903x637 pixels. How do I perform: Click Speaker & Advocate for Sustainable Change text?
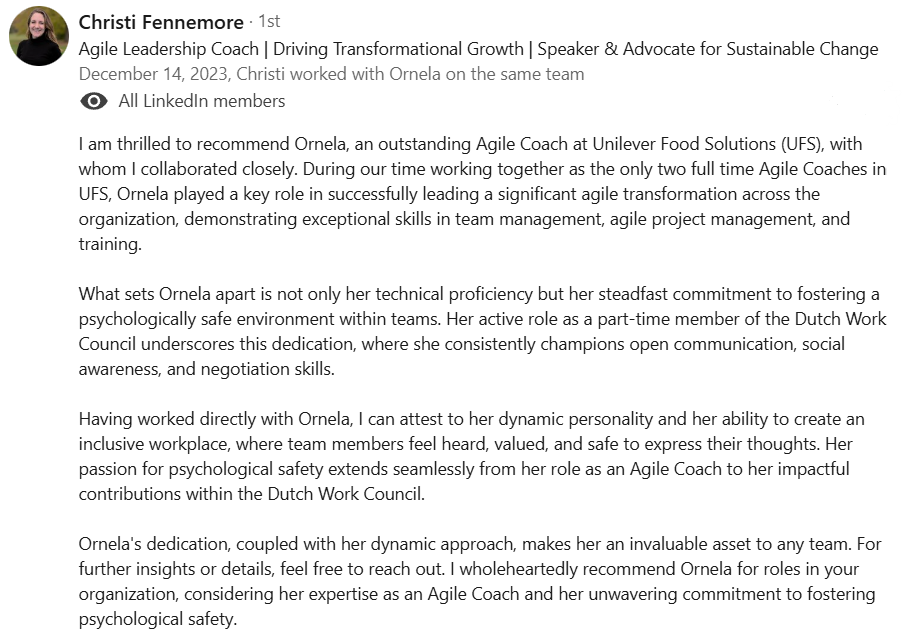[x=708, y=49]
